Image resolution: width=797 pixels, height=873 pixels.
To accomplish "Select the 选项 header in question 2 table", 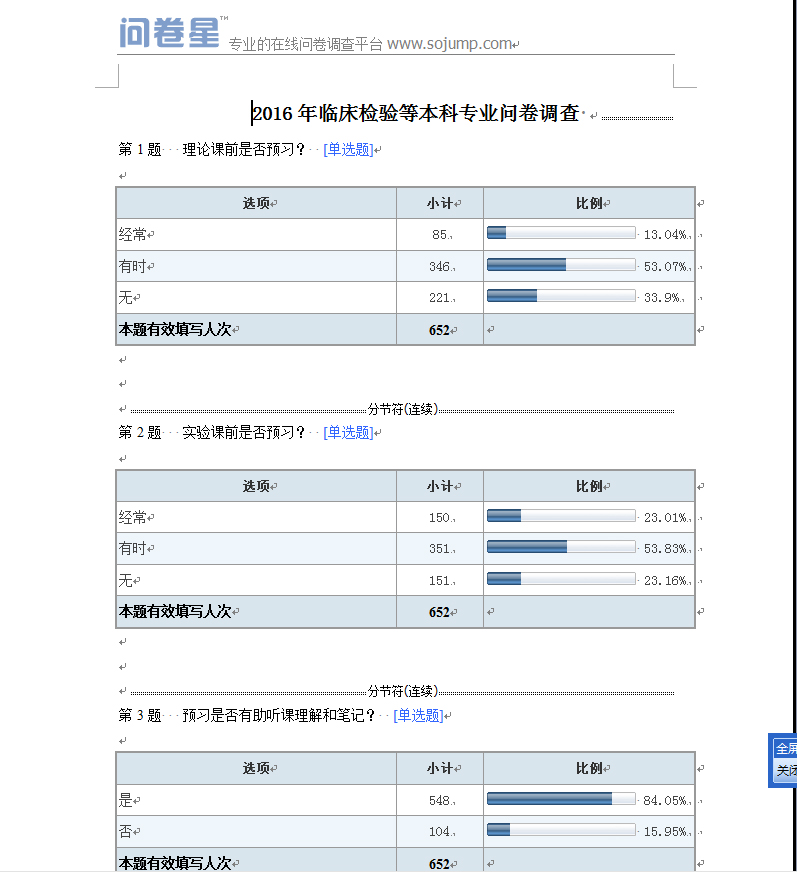I will point(256,486).
